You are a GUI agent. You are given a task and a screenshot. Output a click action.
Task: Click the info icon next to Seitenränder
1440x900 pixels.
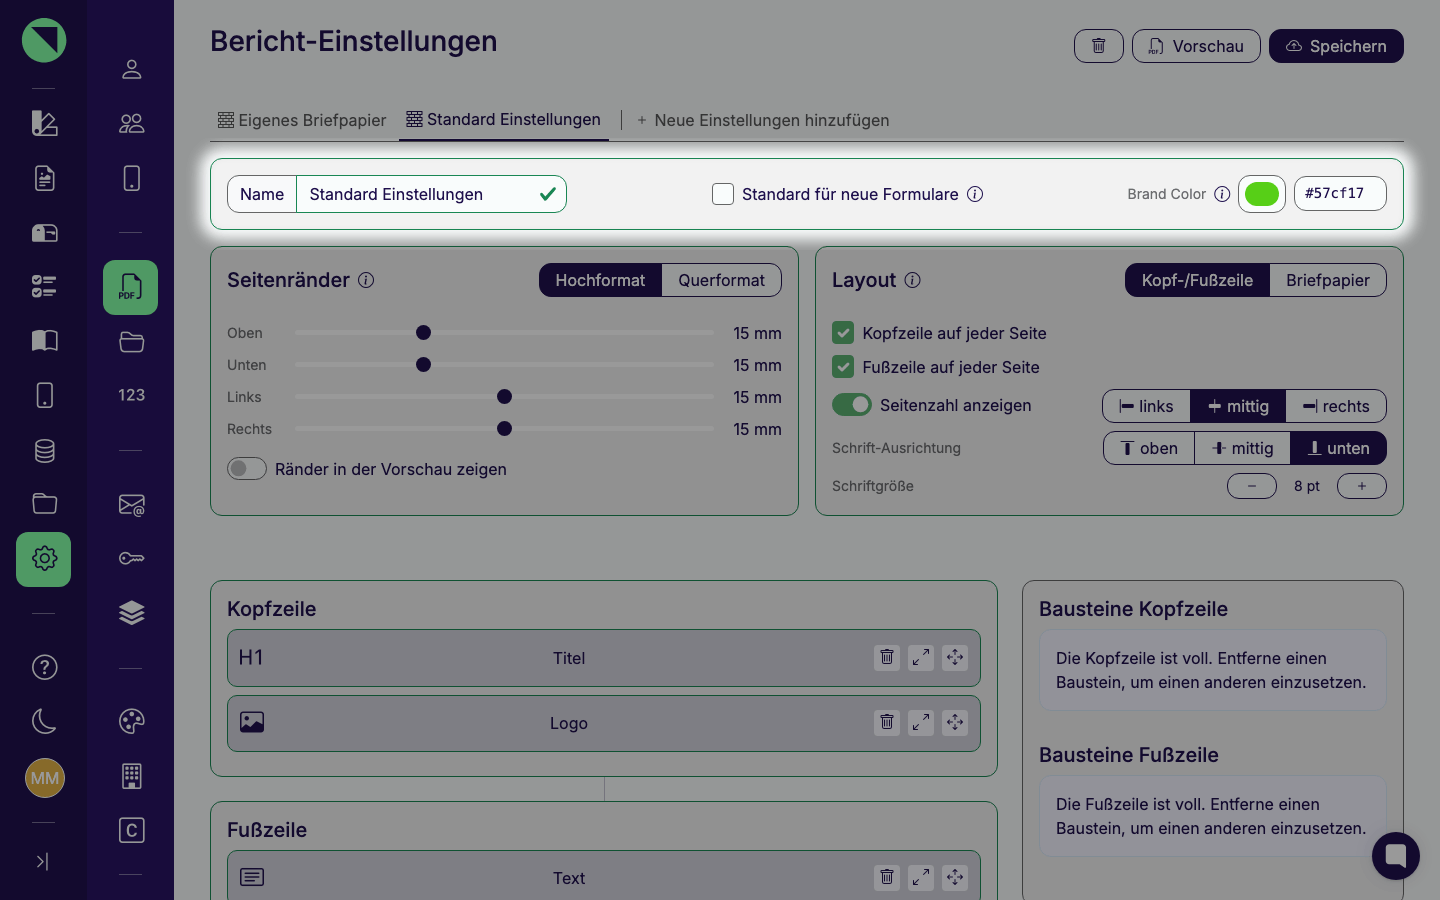click(x=366, y=280)
